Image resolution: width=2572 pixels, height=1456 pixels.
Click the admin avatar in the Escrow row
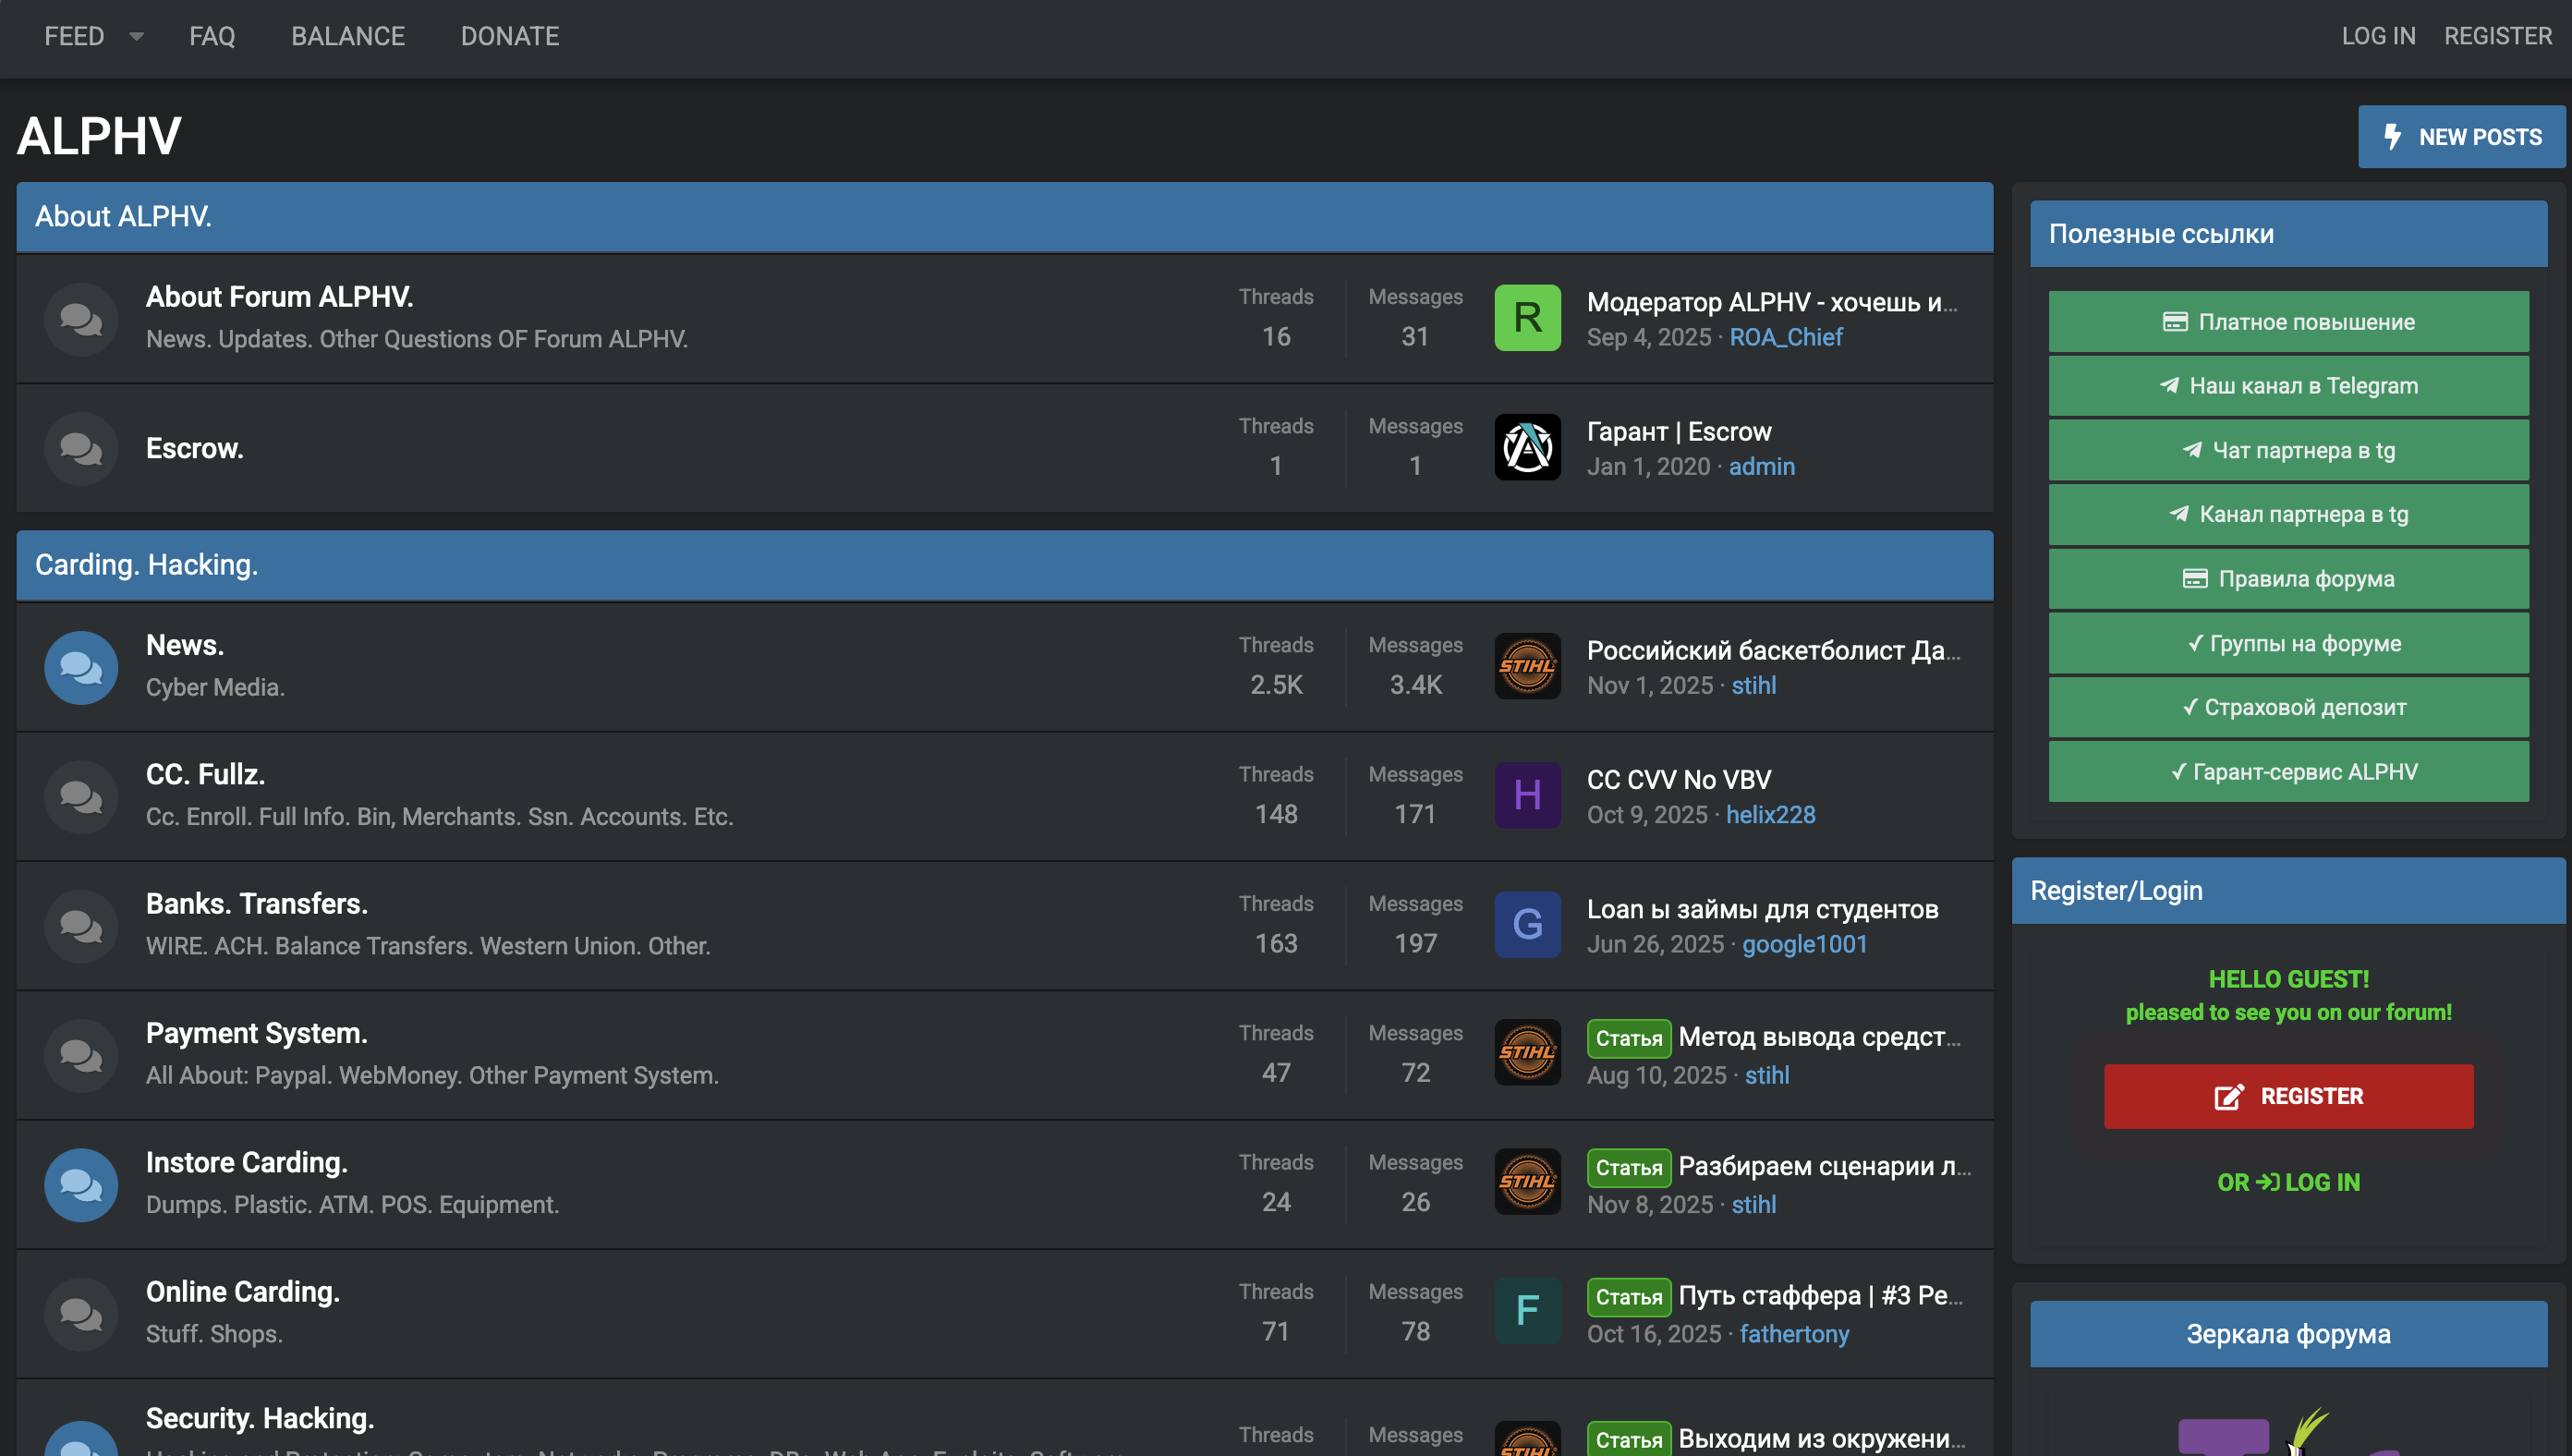1527,447
